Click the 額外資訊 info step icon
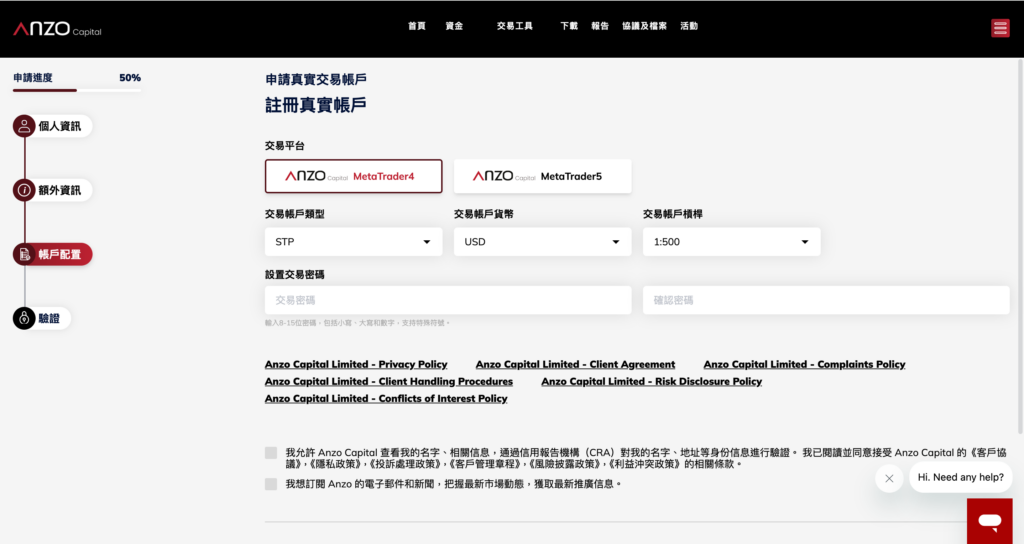1024x544 pixels. tap(24, 190)
